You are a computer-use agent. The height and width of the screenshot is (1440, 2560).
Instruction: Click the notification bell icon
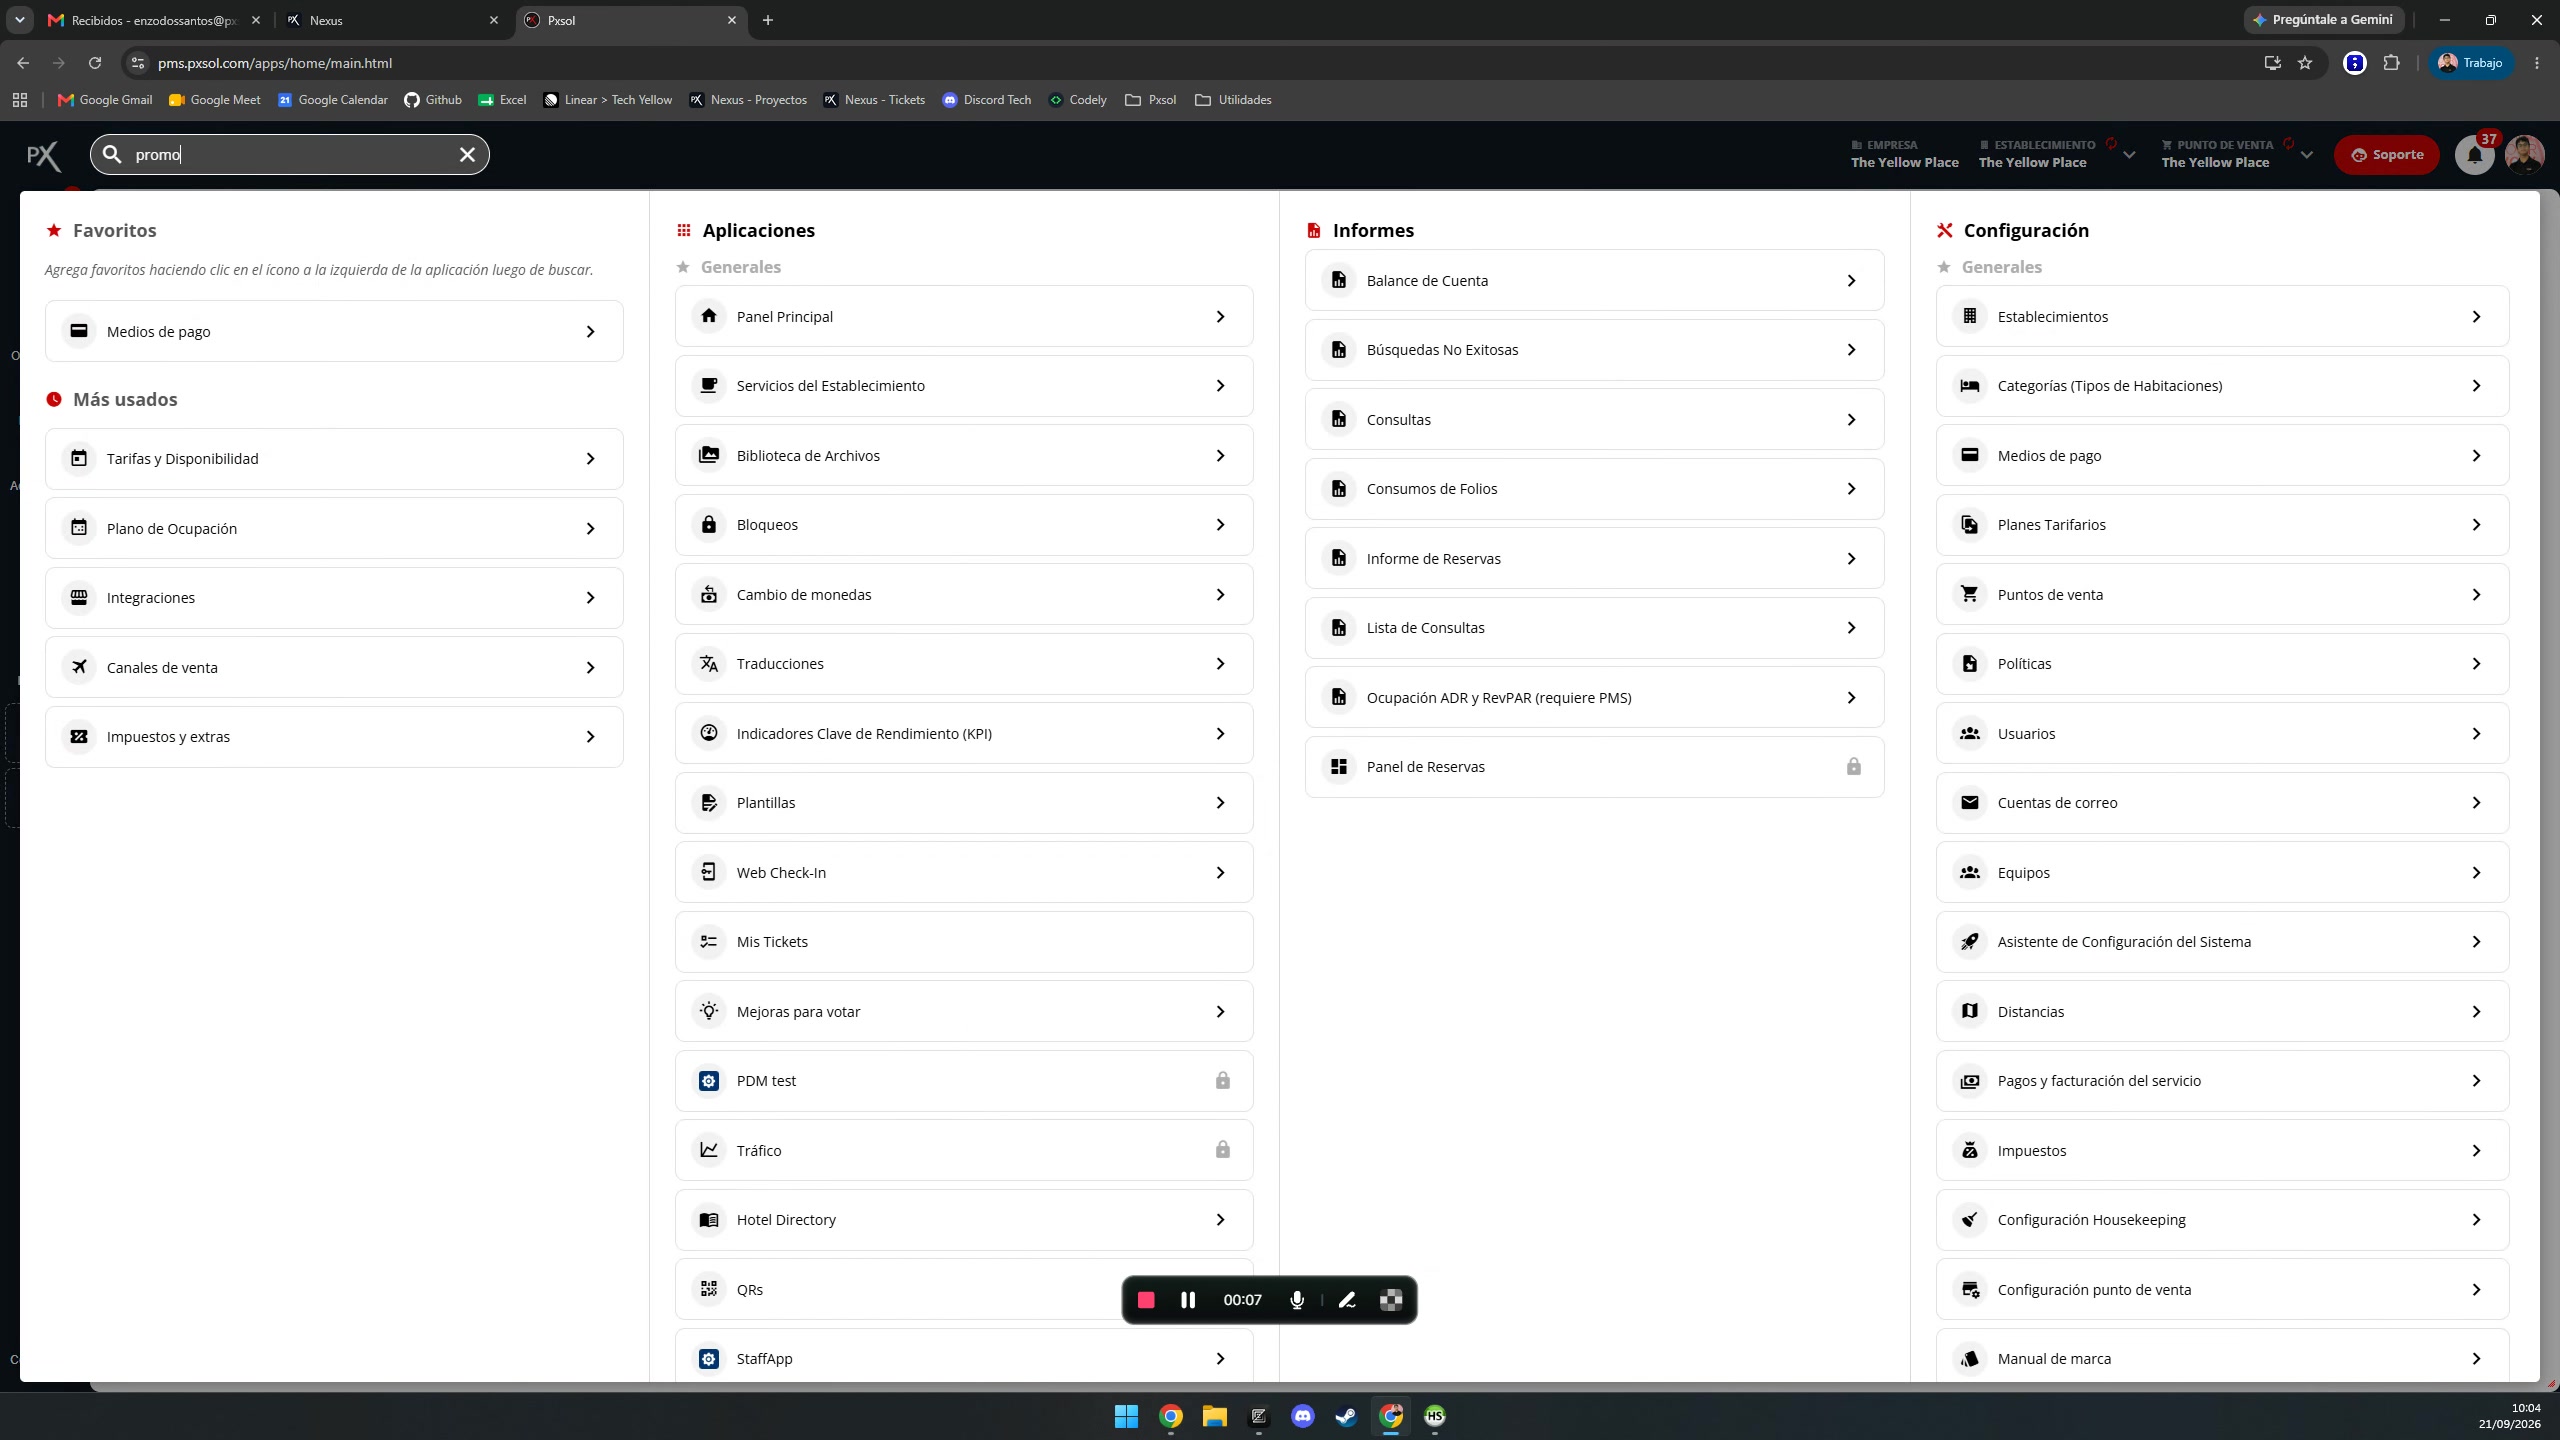point(2475,155)
